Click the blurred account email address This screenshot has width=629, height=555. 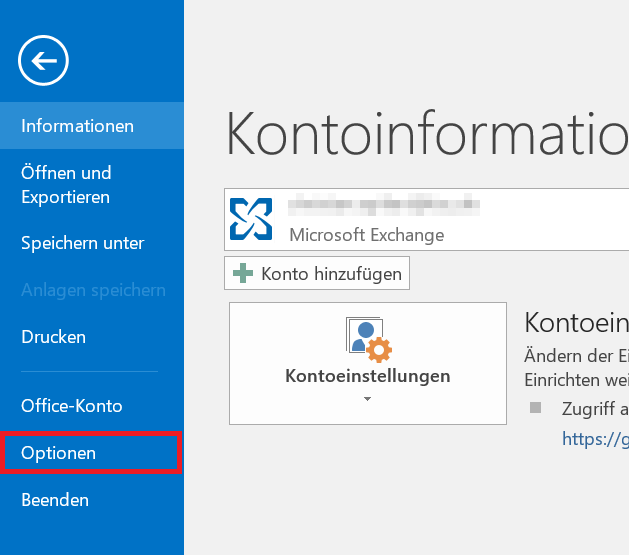pos(385,207)
